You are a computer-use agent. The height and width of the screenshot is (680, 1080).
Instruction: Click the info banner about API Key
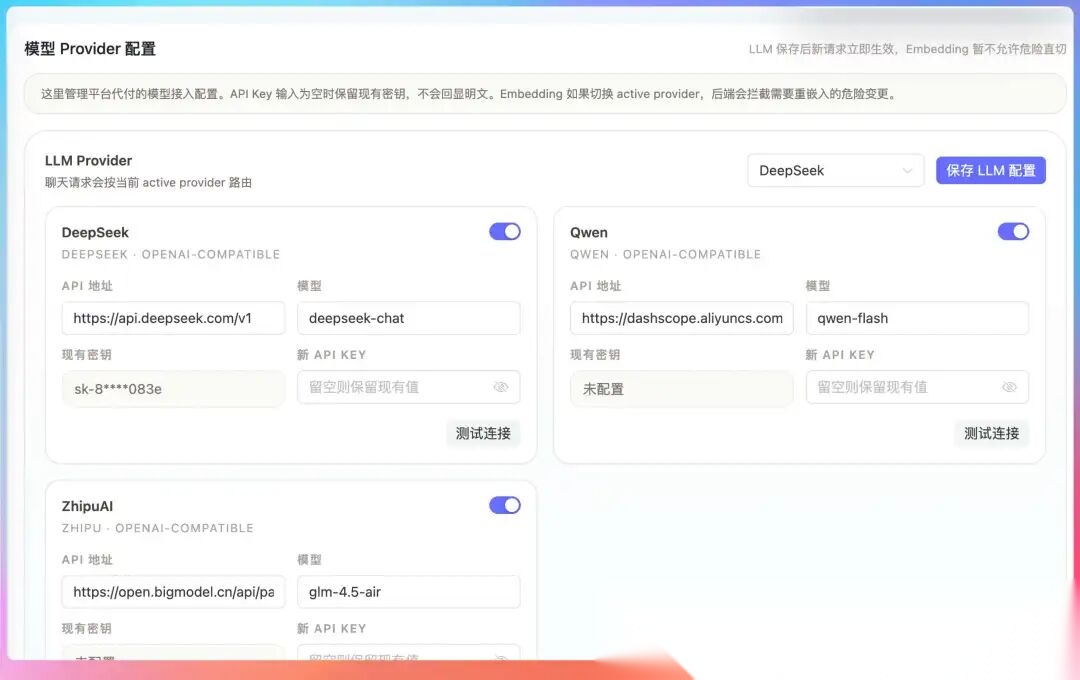(545, 94)
